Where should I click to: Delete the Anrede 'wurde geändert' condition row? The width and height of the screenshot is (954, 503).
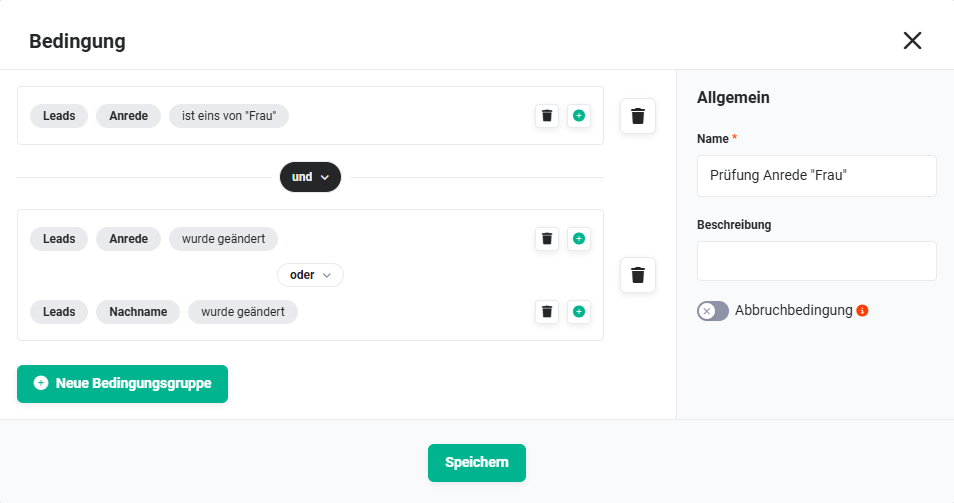coord(547,238)
